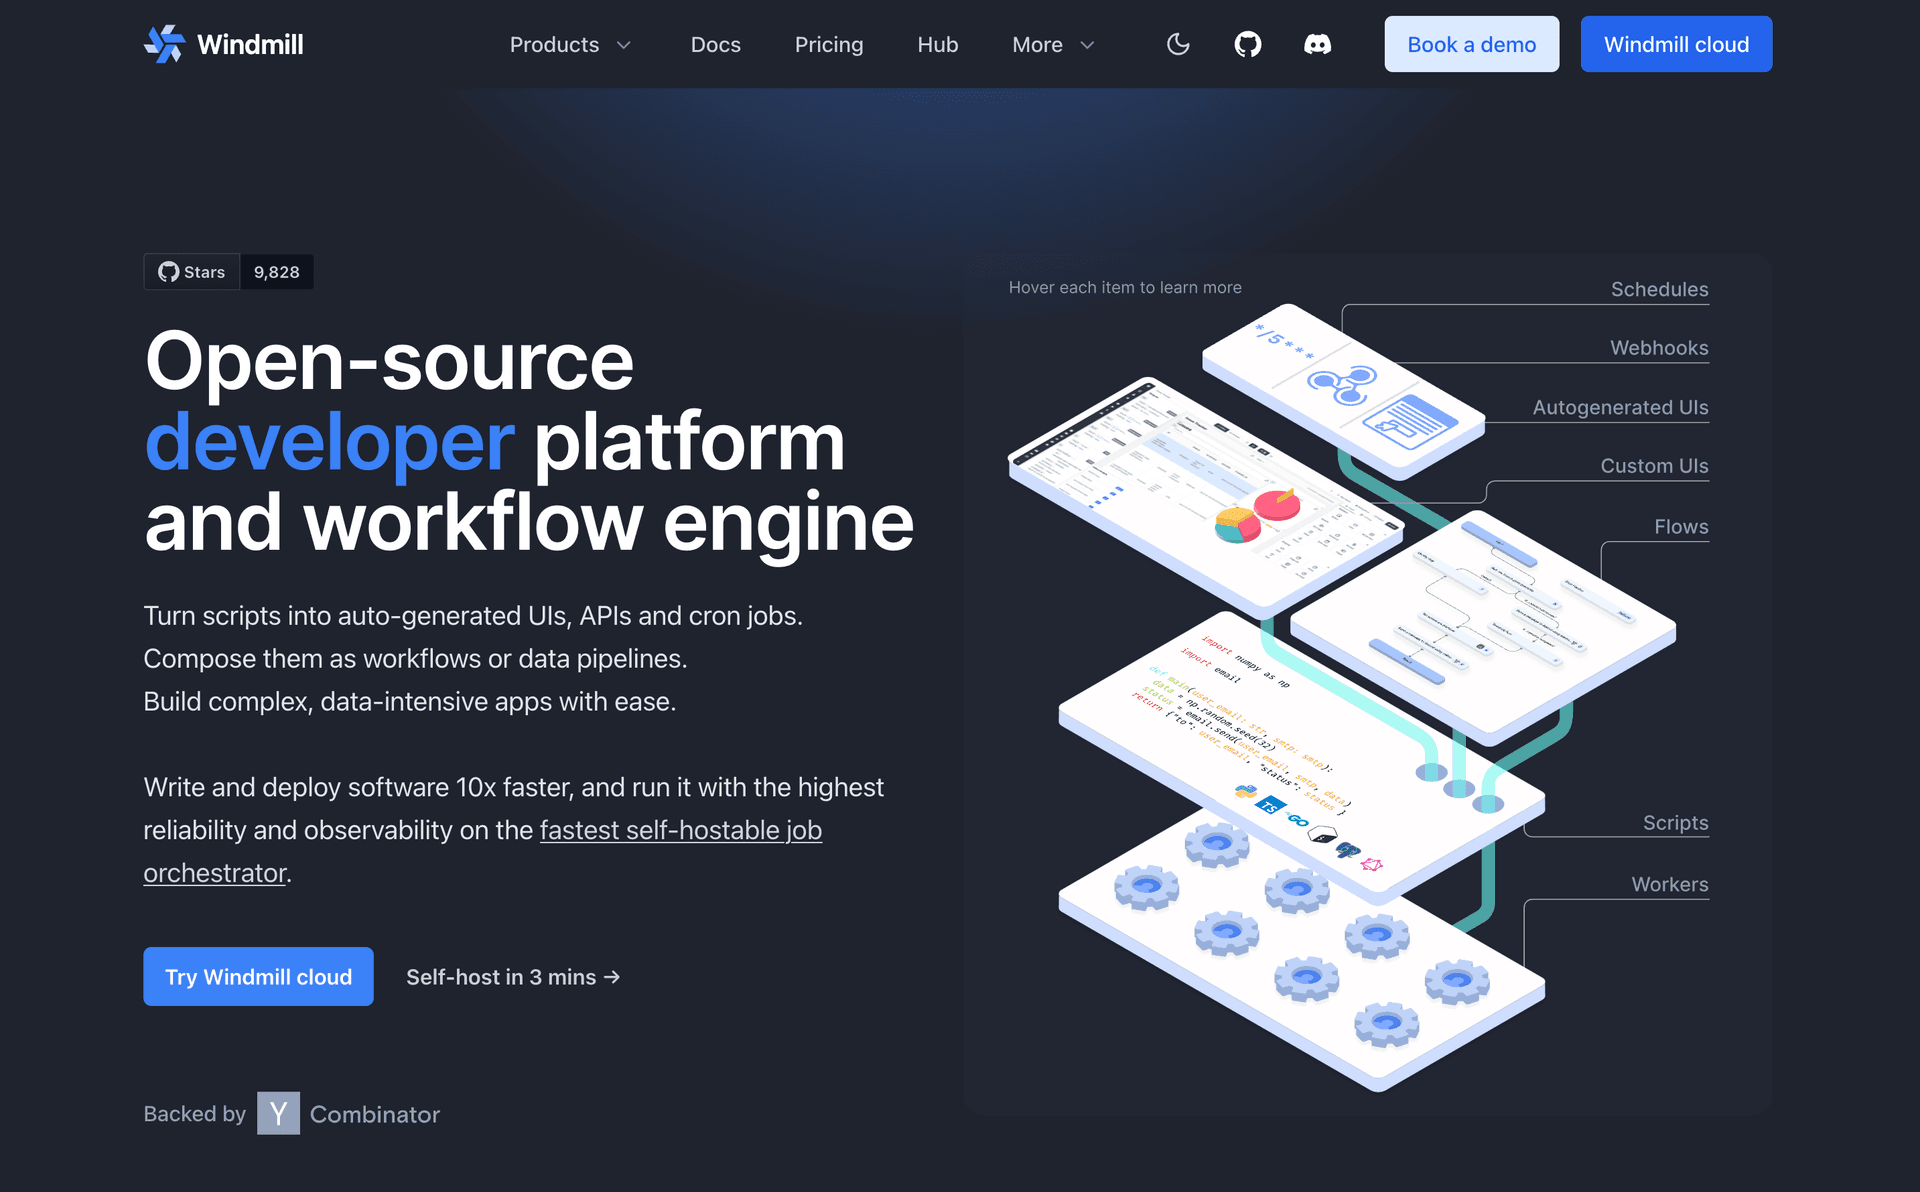Click the TypeScript language icon
Screen dimensions: 1920x1192
point(1271,805)
